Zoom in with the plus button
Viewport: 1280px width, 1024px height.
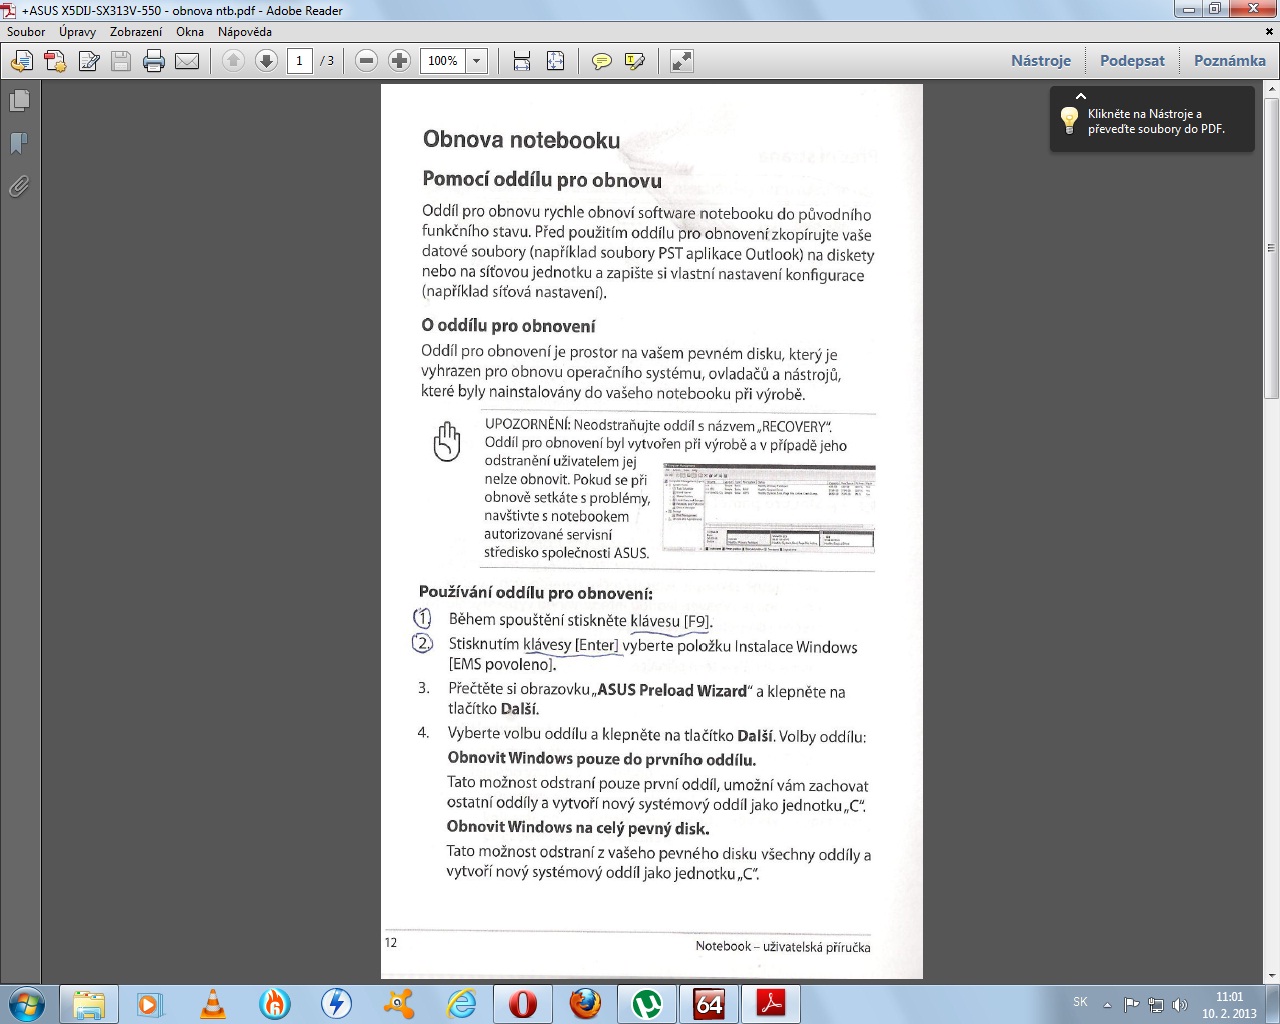(399, 61)
